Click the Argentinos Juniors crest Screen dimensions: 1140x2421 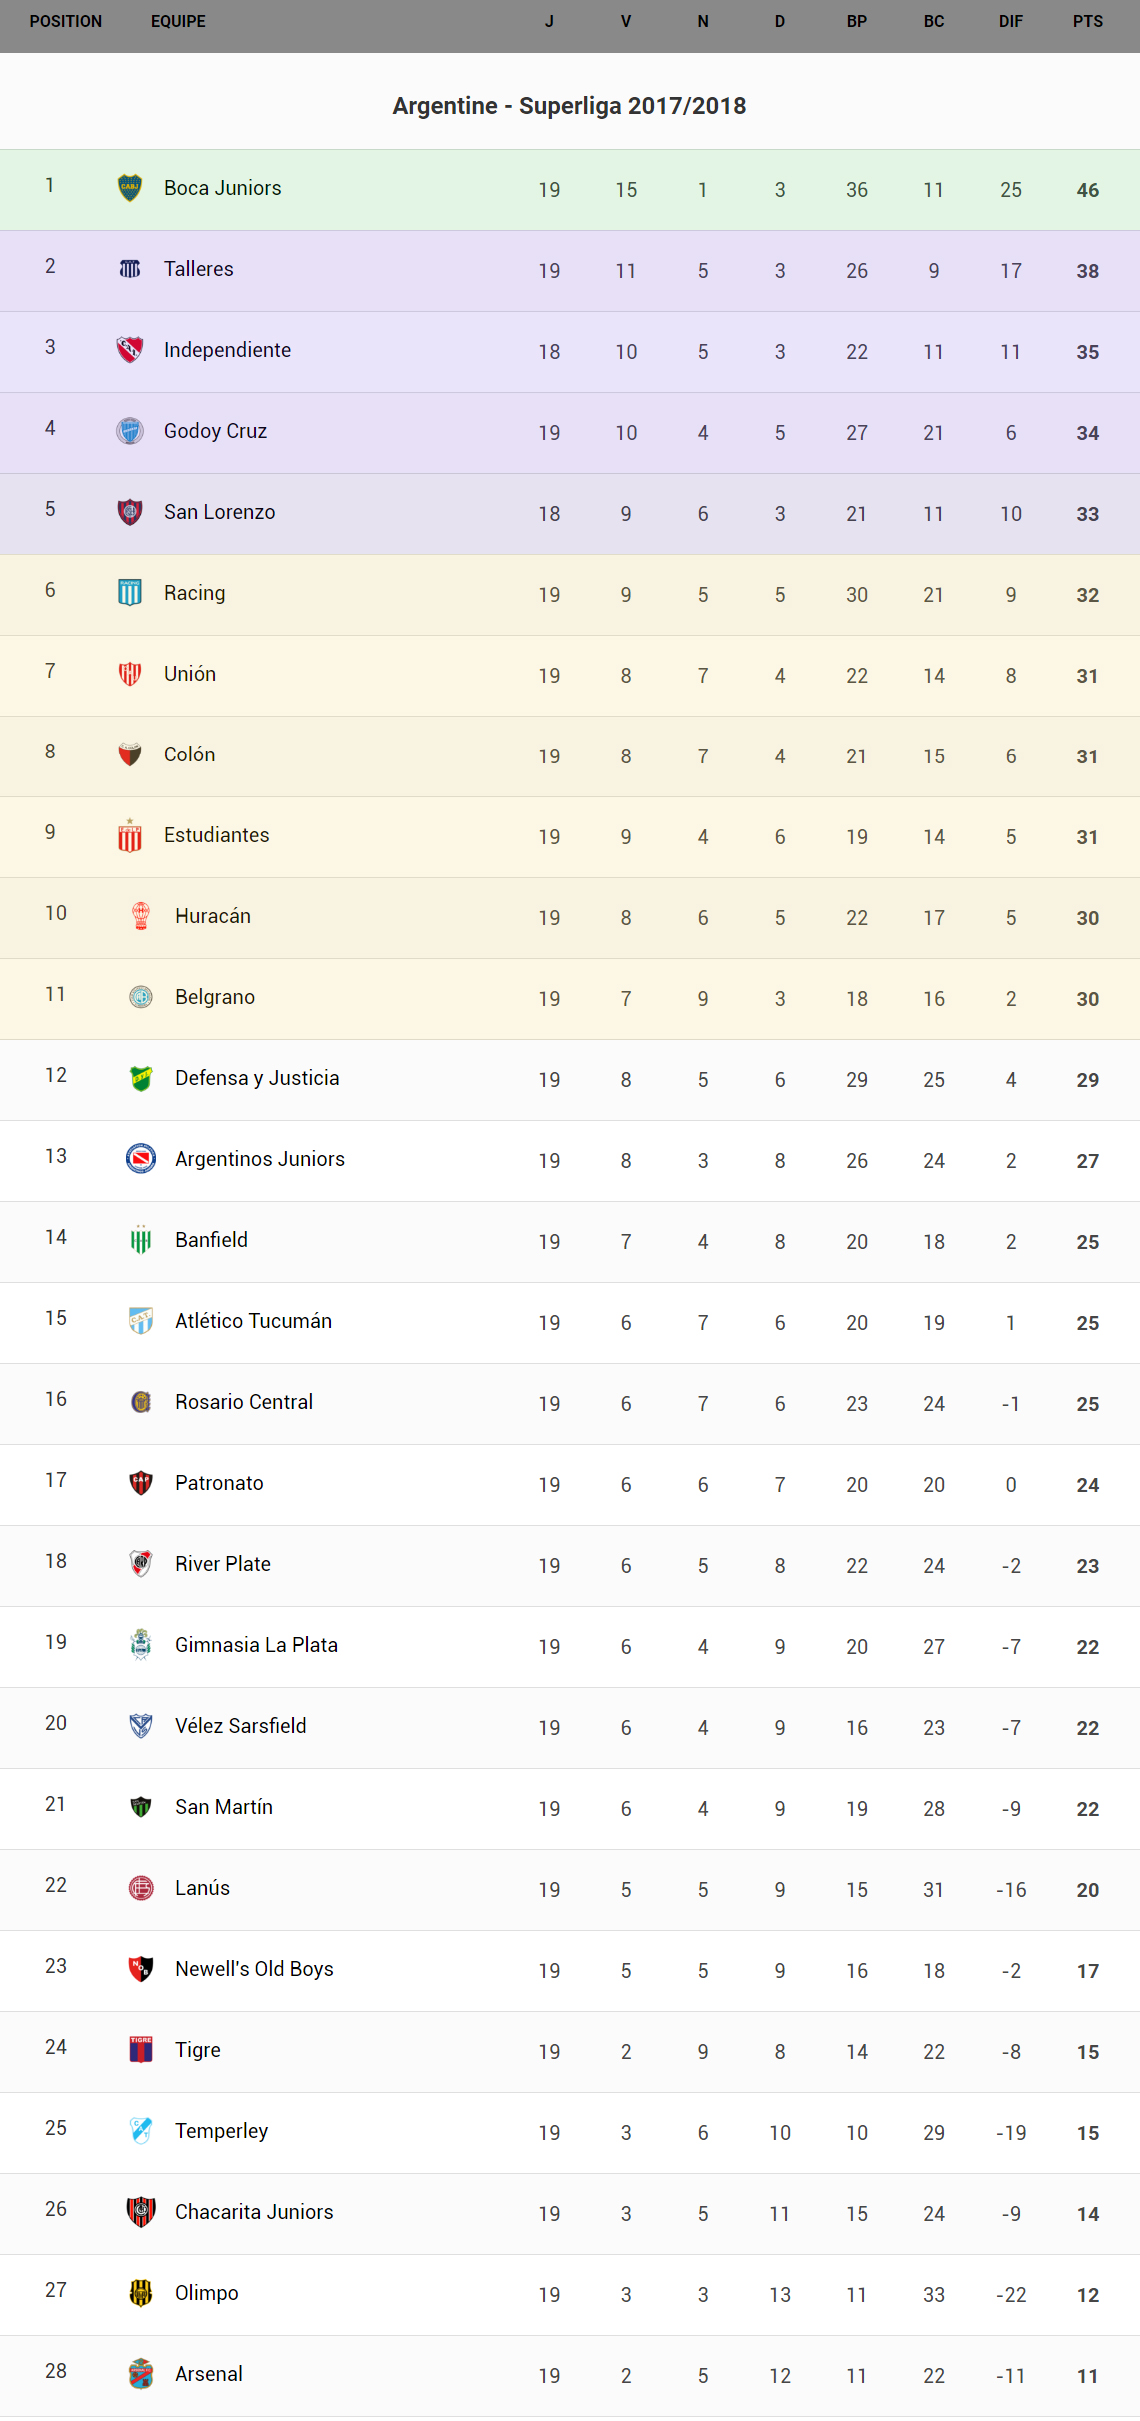click(x=141, y=1159)
